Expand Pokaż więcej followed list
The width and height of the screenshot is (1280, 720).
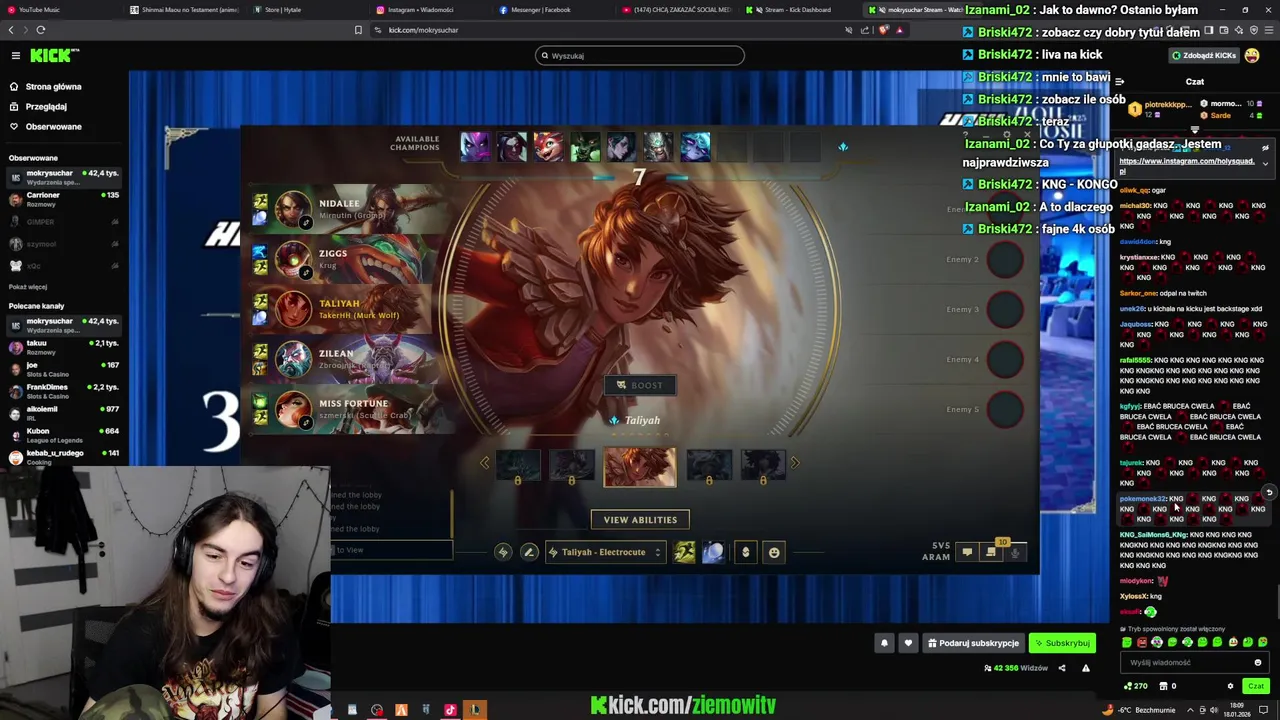[x=28, y=287]
